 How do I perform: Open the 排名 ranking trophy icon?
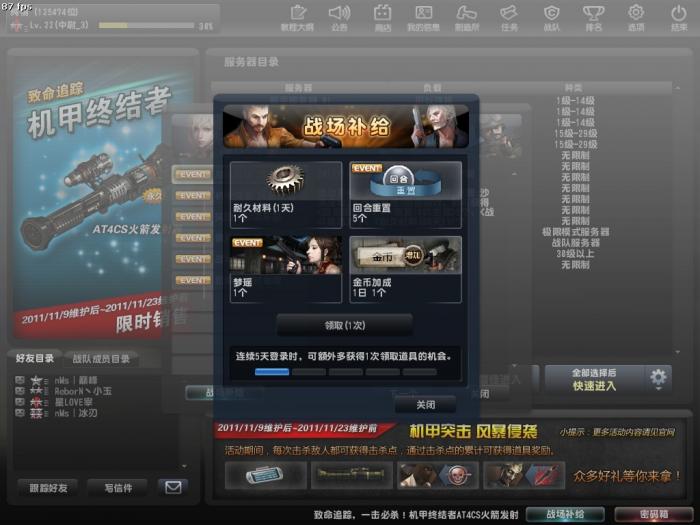[593, 18]
